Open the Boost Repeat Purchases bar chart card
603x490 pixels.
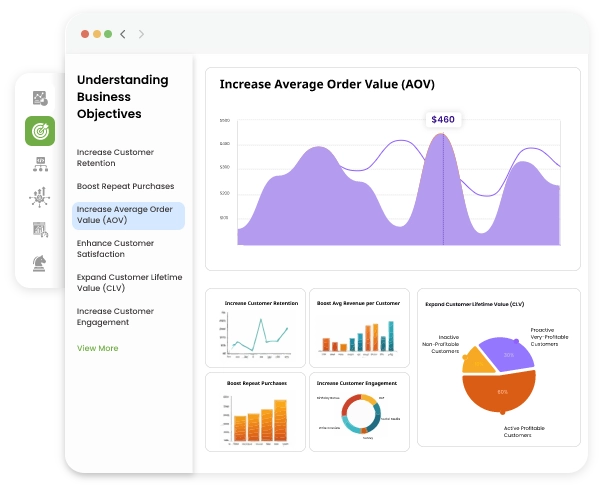(x=255, y=412)
